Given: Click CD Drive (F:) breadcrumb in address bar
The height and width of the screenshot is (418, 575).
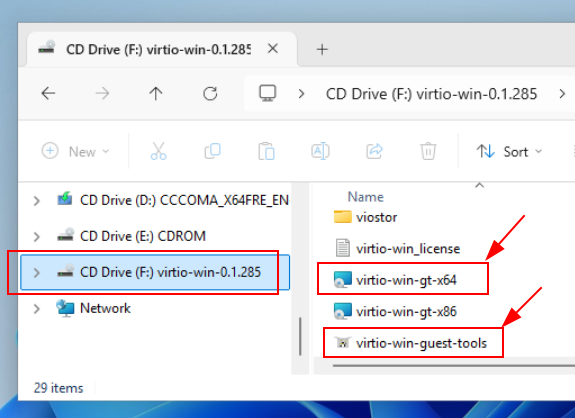Looking at the screenshot, I should click(431, 94).
